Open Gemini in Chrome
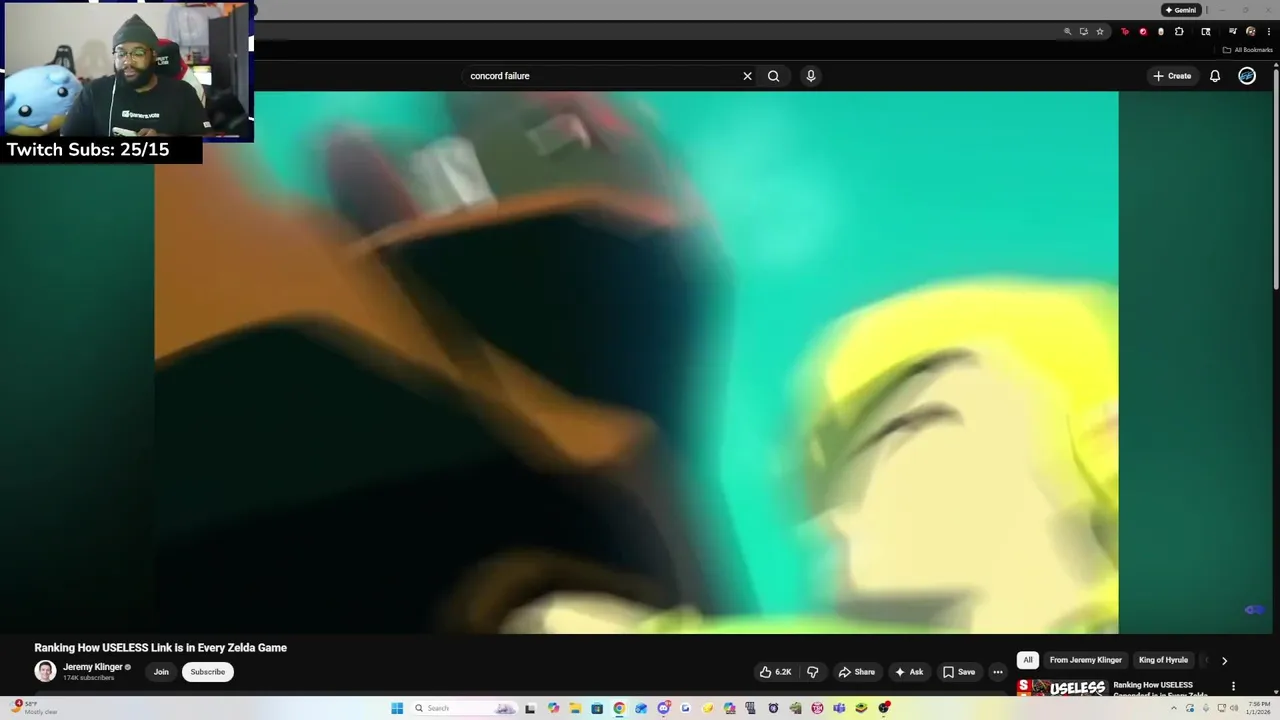This screenshot has height=720, width=1280. point(1181,10)
